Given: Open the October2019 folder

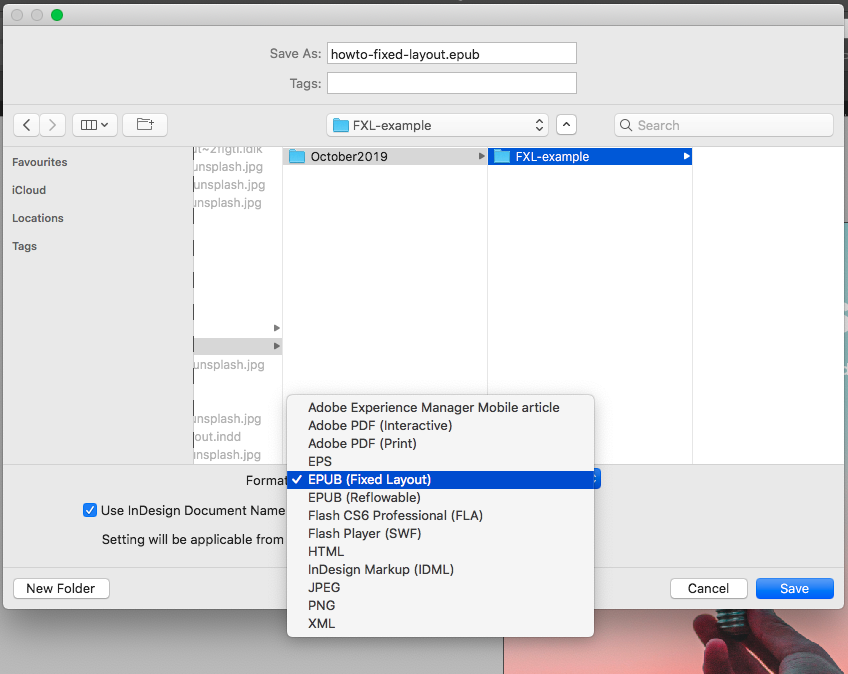Looking at the screenshot, I should [x=348, y=157].
